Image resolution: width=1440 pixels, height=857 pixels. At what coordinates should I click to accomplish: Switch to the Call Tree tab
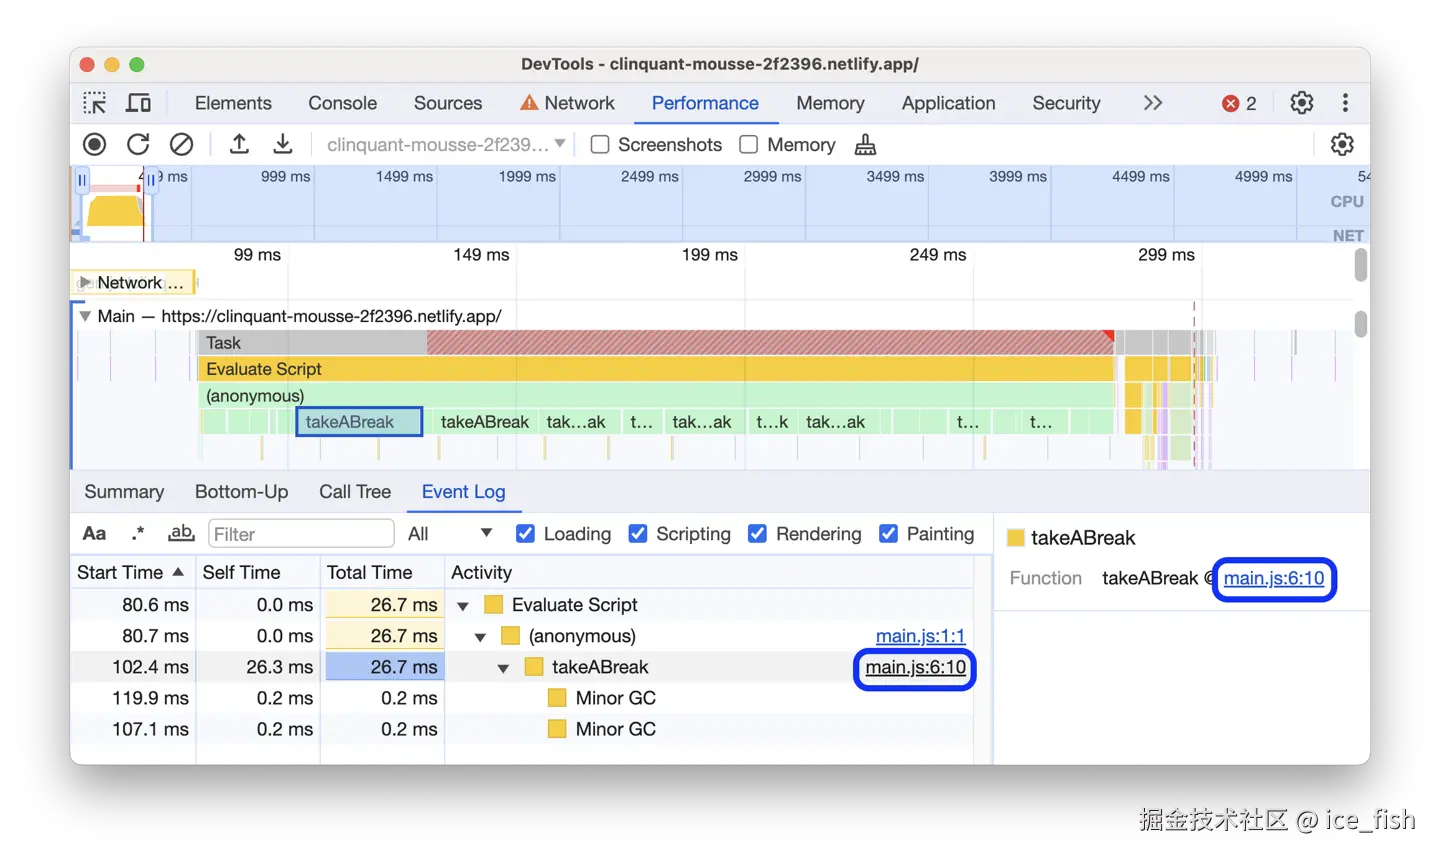pyautogui.click(x=355, y=492)
